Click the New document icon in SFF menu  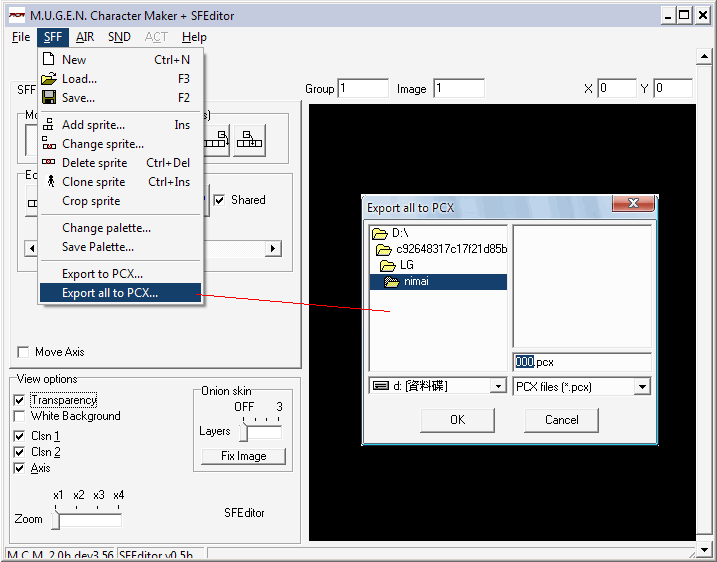[x=48, y=59]
